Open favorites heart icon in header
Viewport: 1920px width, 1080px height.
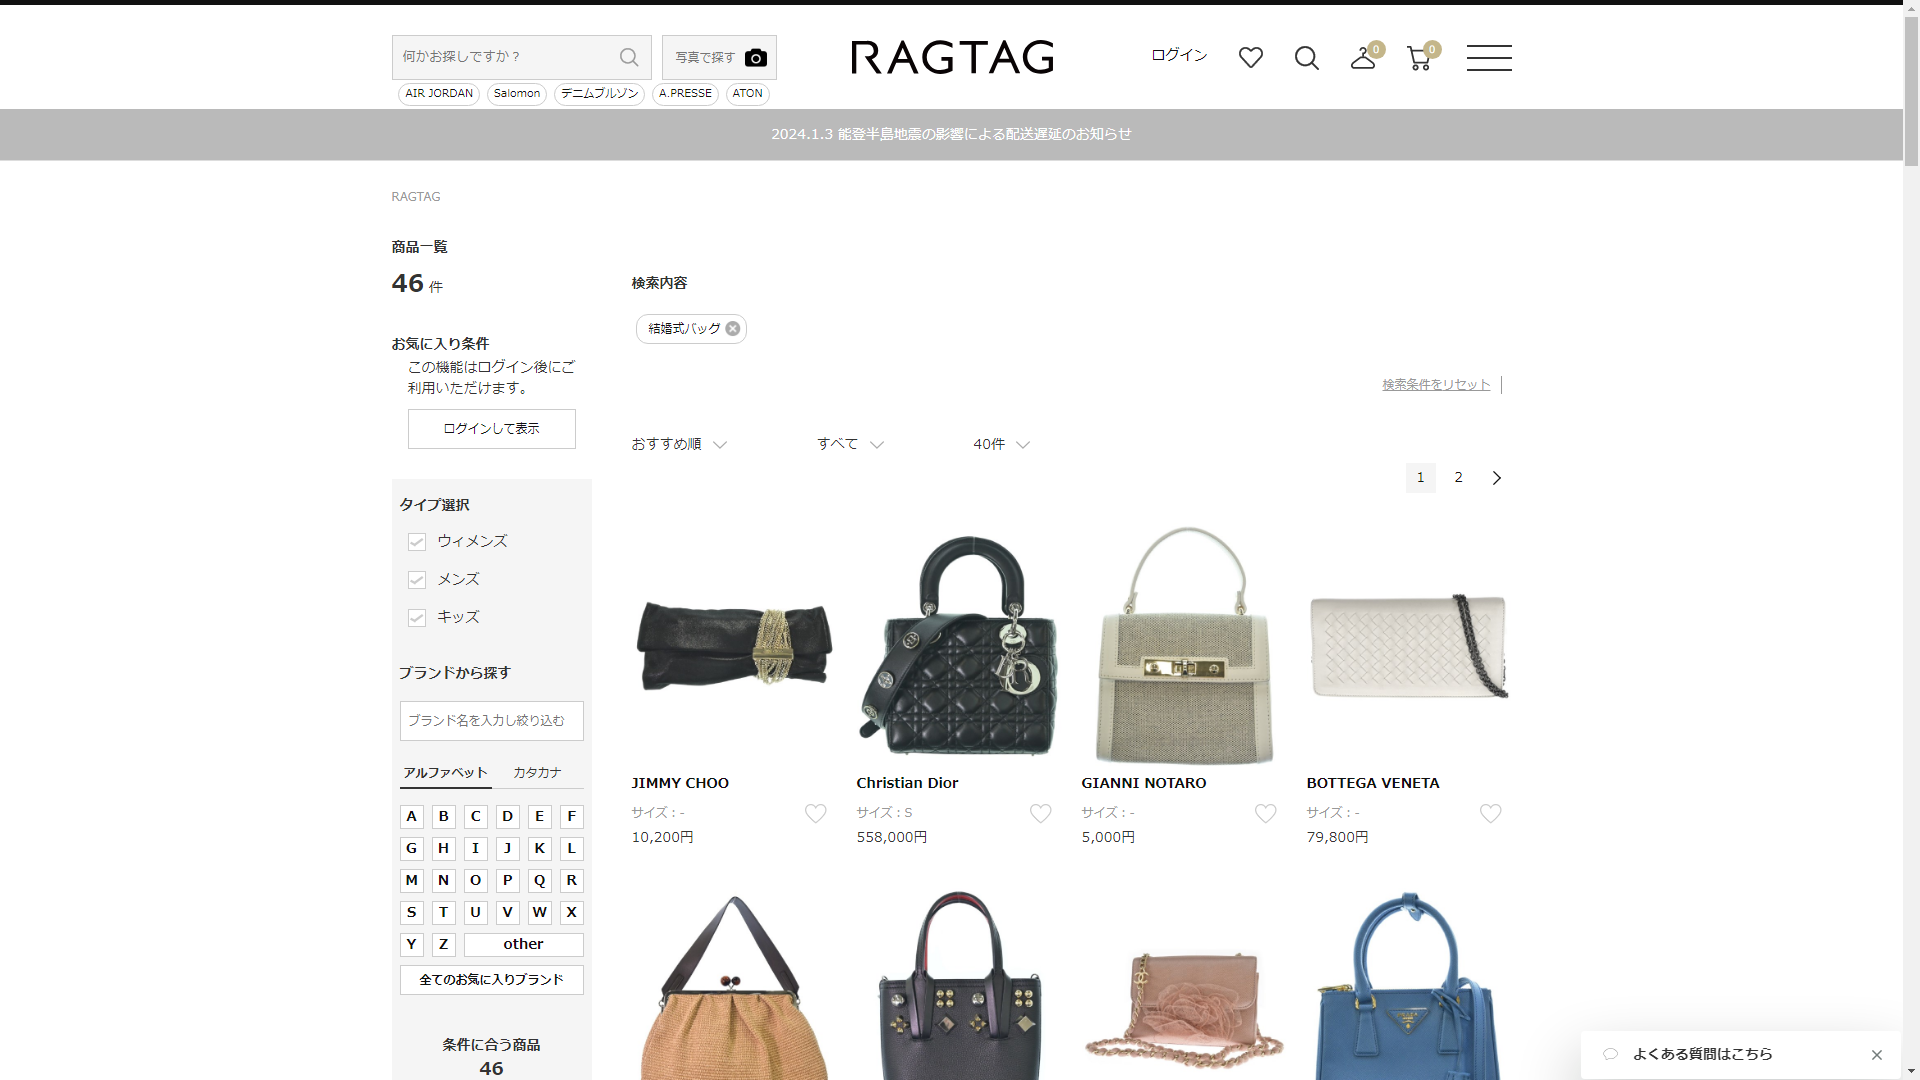1250,58
